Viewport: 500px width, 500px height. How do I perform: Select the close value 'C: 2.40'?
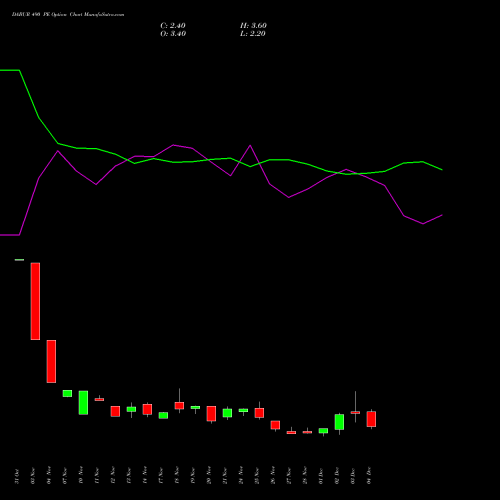click(173, 26)
